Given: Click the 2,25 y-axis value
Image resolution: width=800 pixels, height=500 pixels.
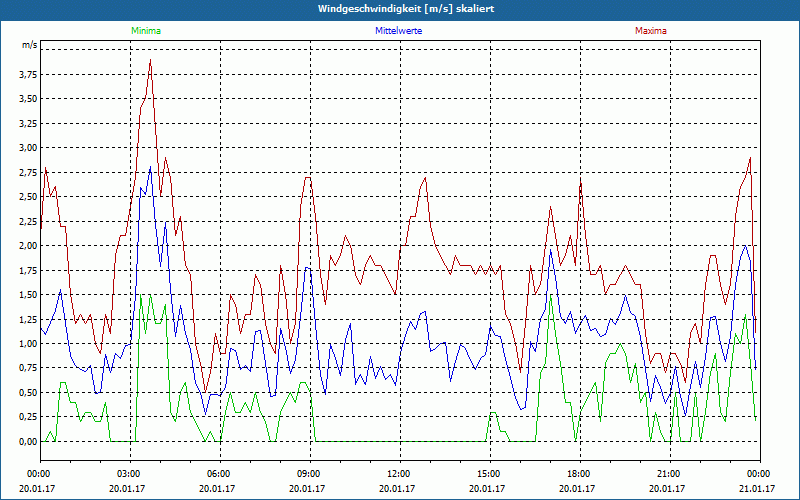Looking at the screenshot, I should pyautogui.click(x=28, y=221).
